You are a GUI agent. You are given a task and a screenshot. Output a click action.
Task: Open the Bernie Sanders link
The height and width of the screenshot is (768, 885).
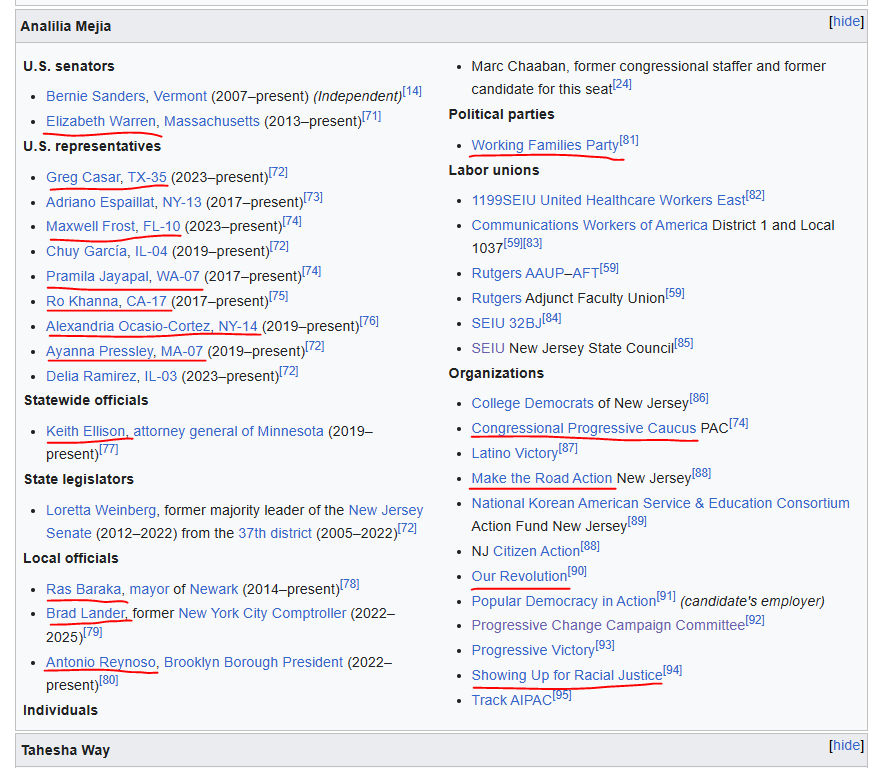click(x=95, y=96)
